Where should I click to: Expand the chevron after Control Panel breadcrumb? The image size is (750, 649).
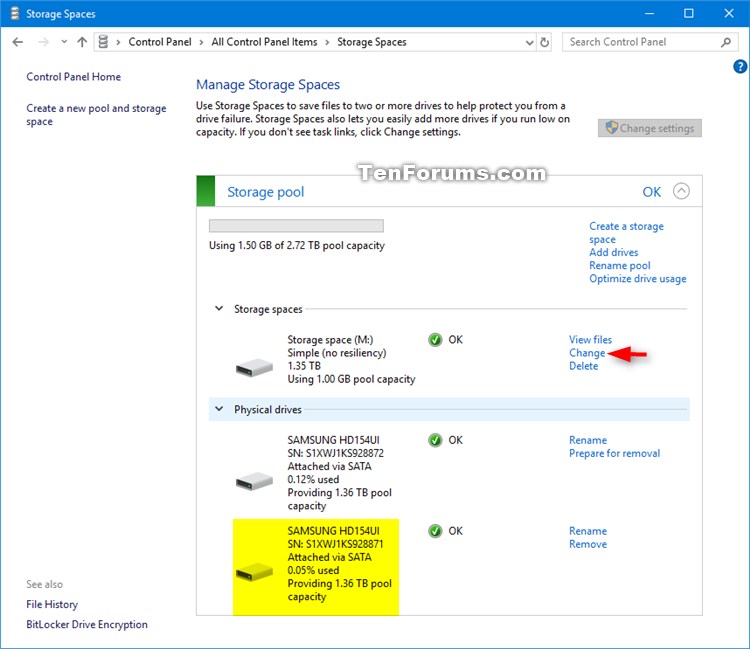(x=201, y=43)
